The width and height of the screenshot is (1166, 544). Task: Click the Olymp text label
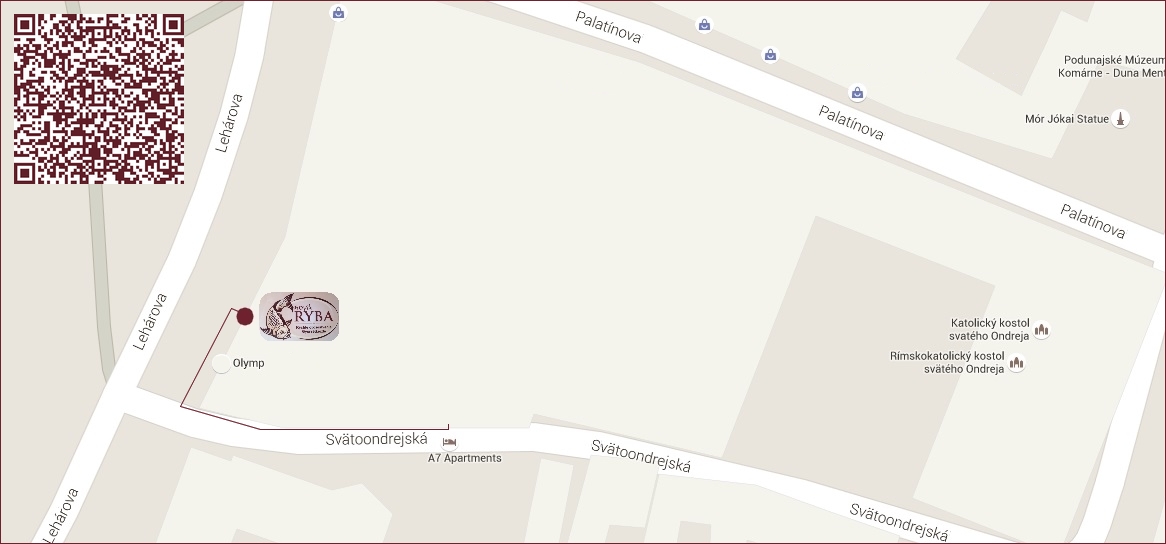(248, 363)
